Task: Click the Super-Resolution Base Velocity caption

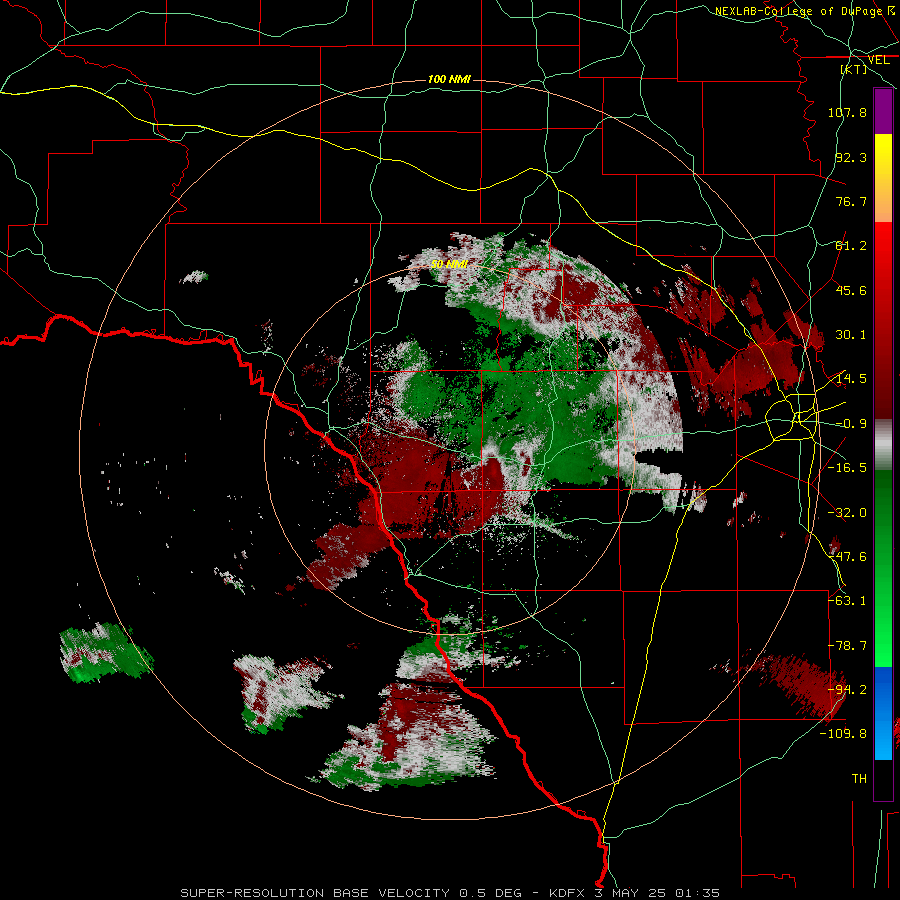Action: pyautogui.click(x=449, y=893)
